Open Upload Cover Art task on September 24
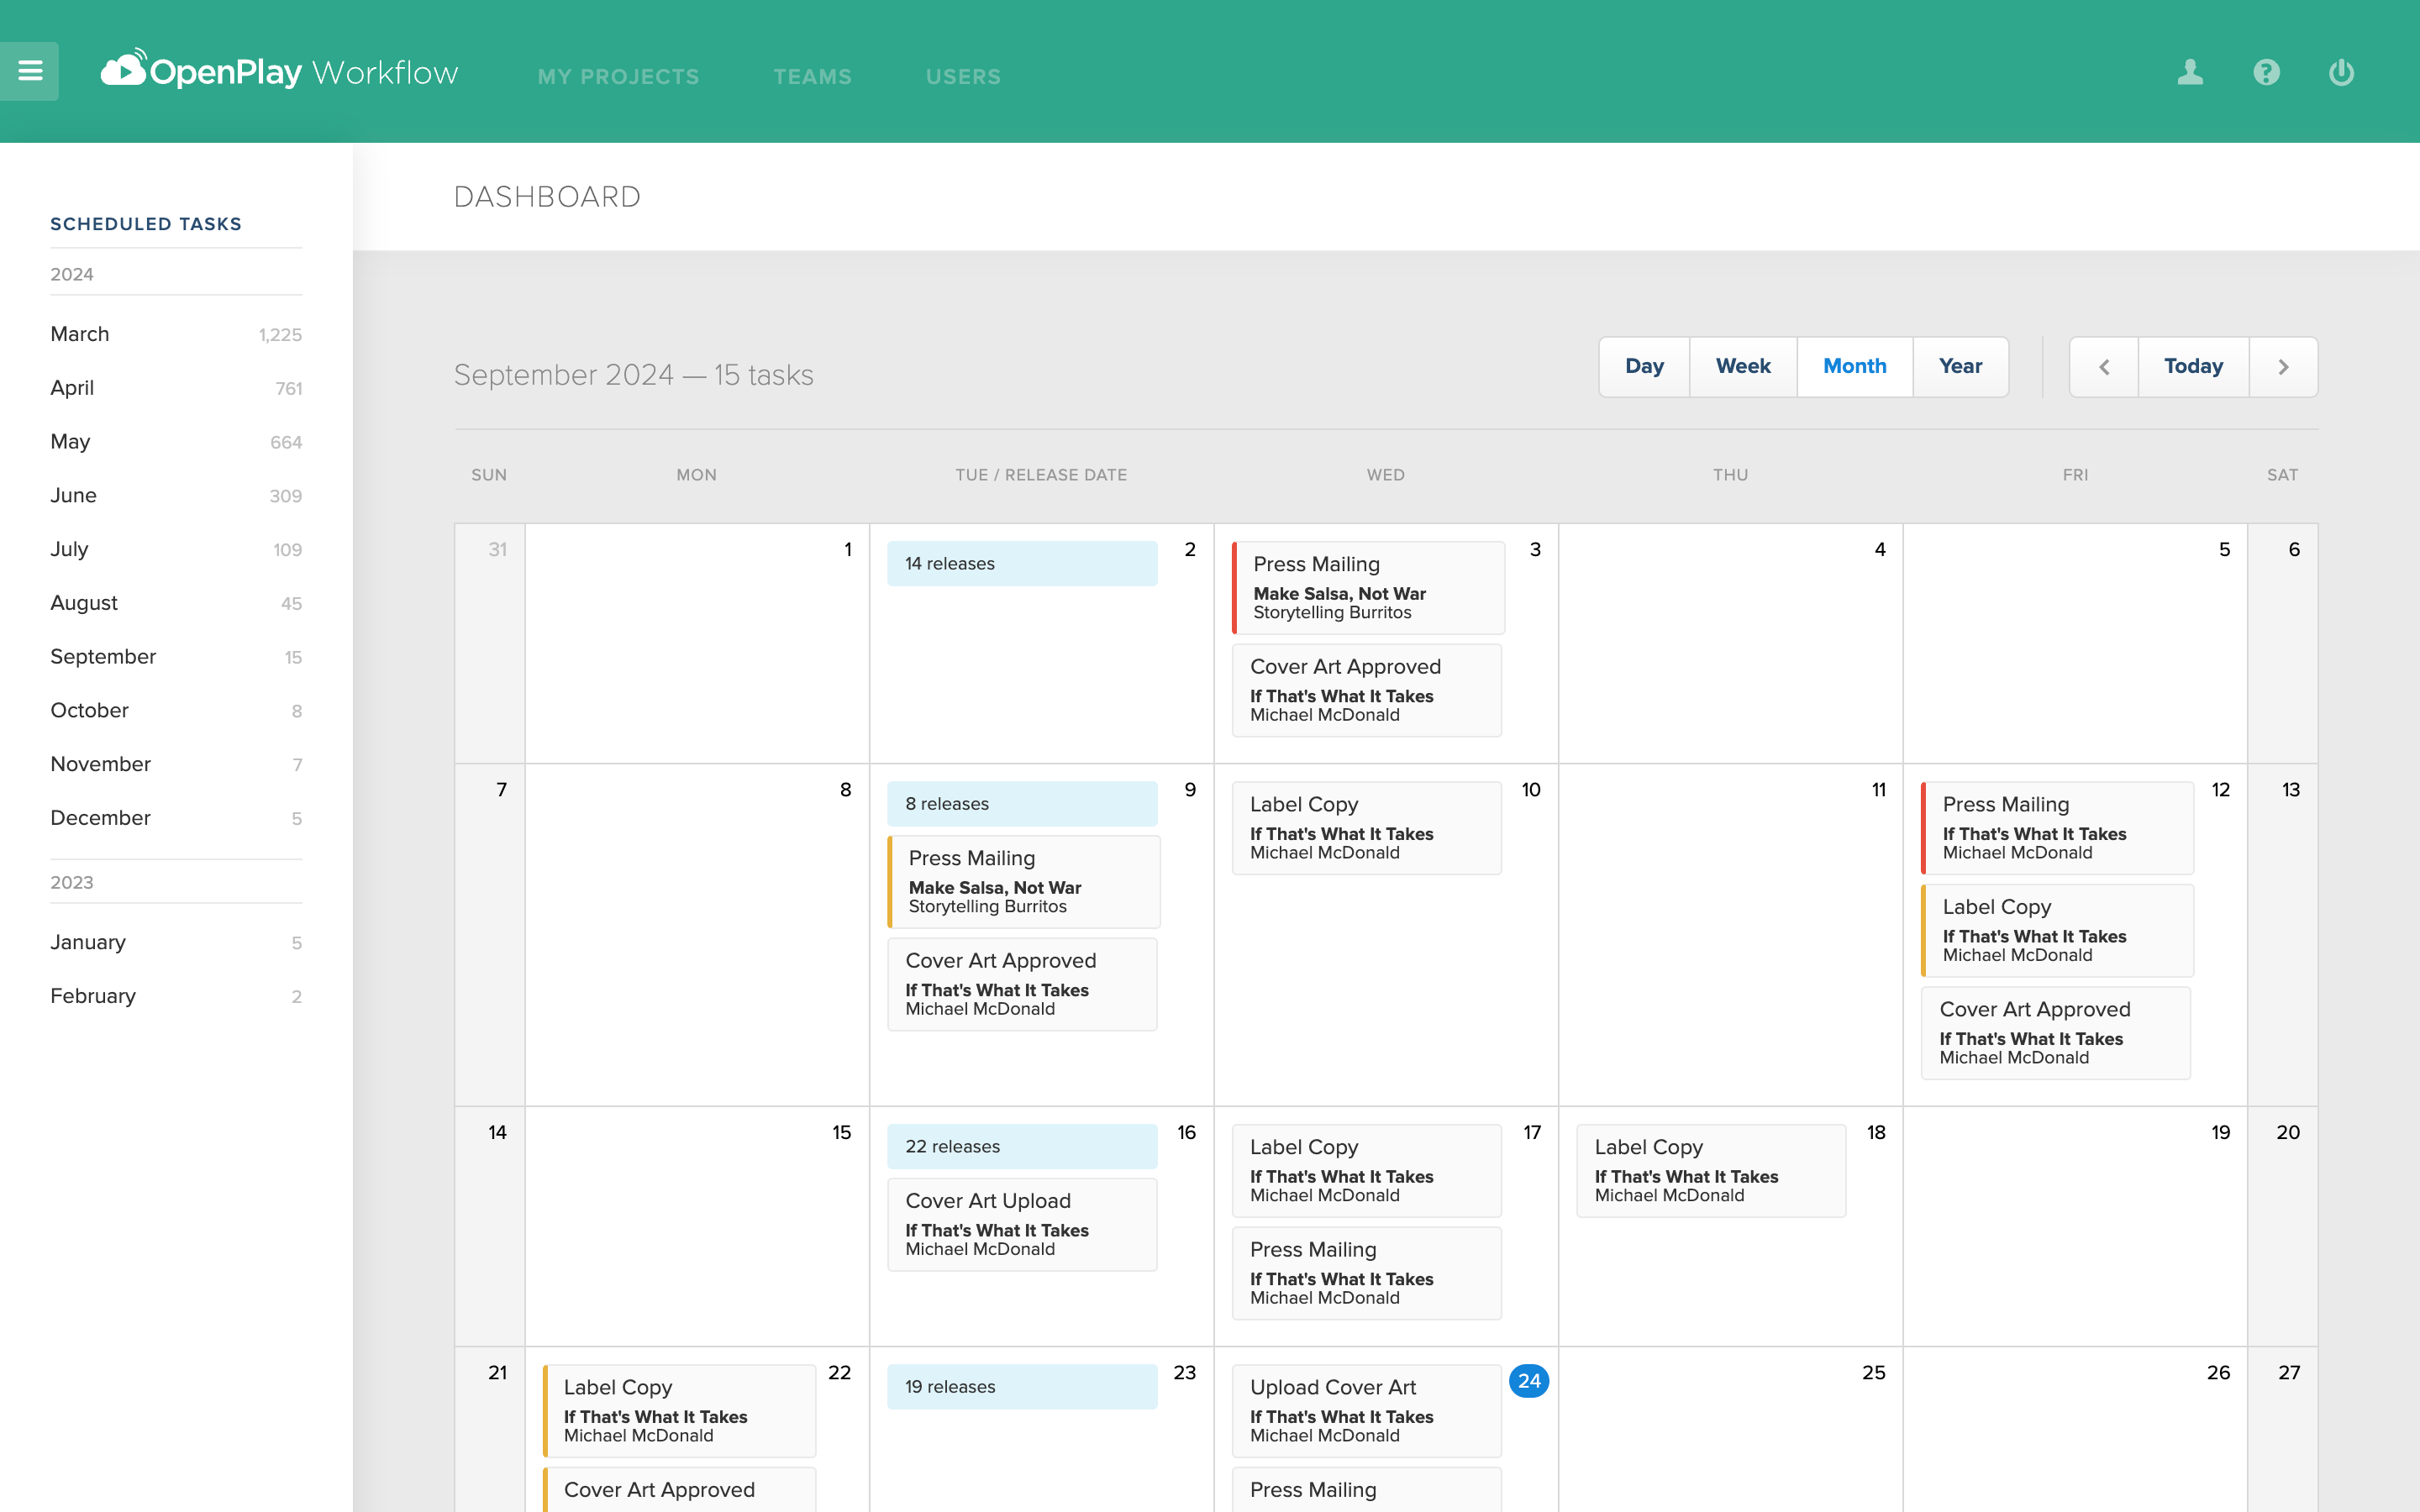 [1367, 1411]
